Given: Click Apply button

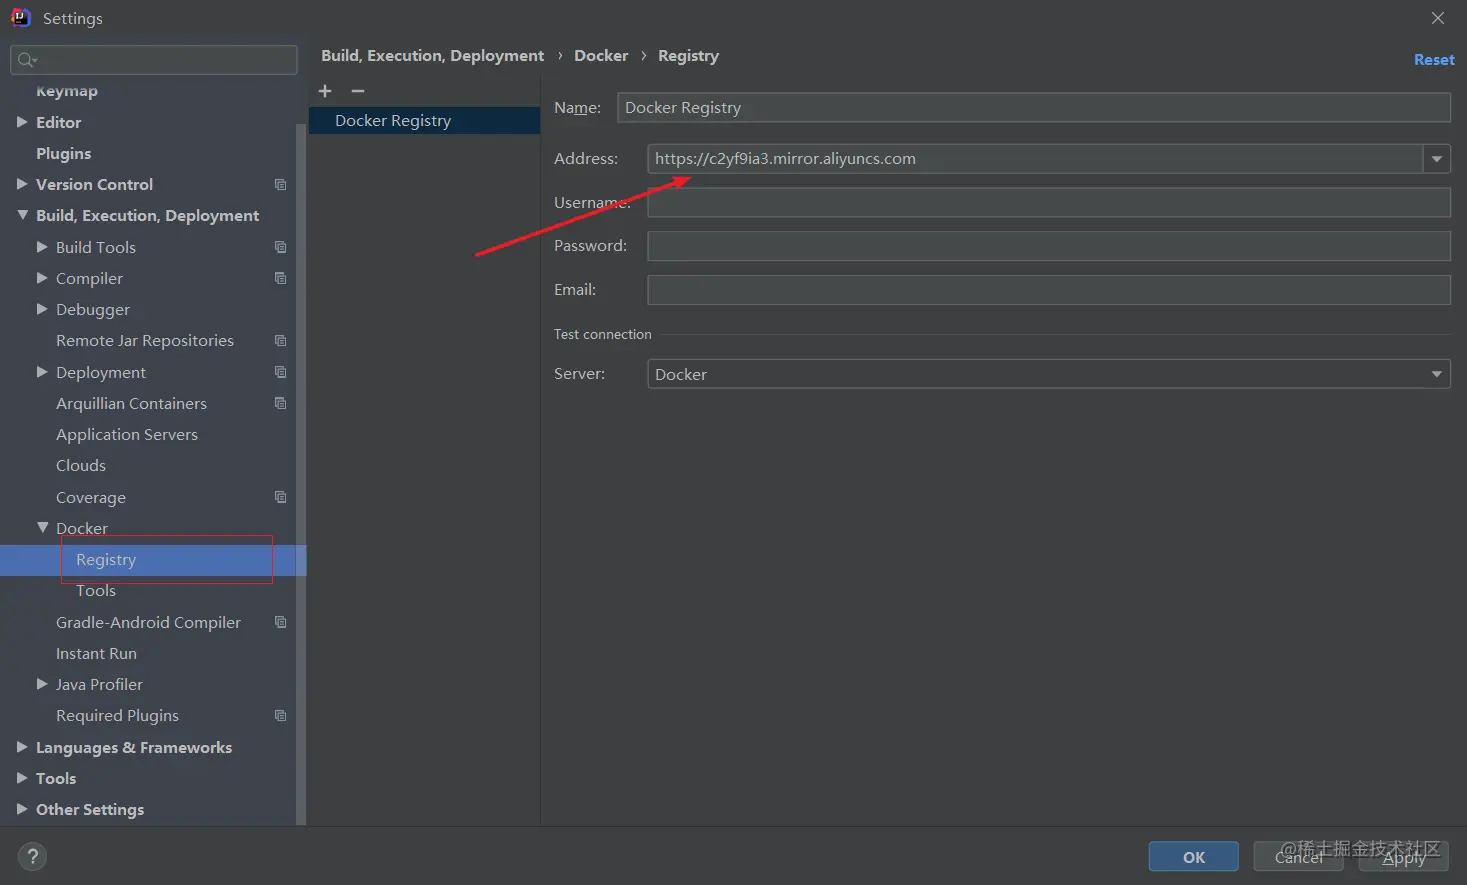Looking at the screenshot, I should (1404, 857).
